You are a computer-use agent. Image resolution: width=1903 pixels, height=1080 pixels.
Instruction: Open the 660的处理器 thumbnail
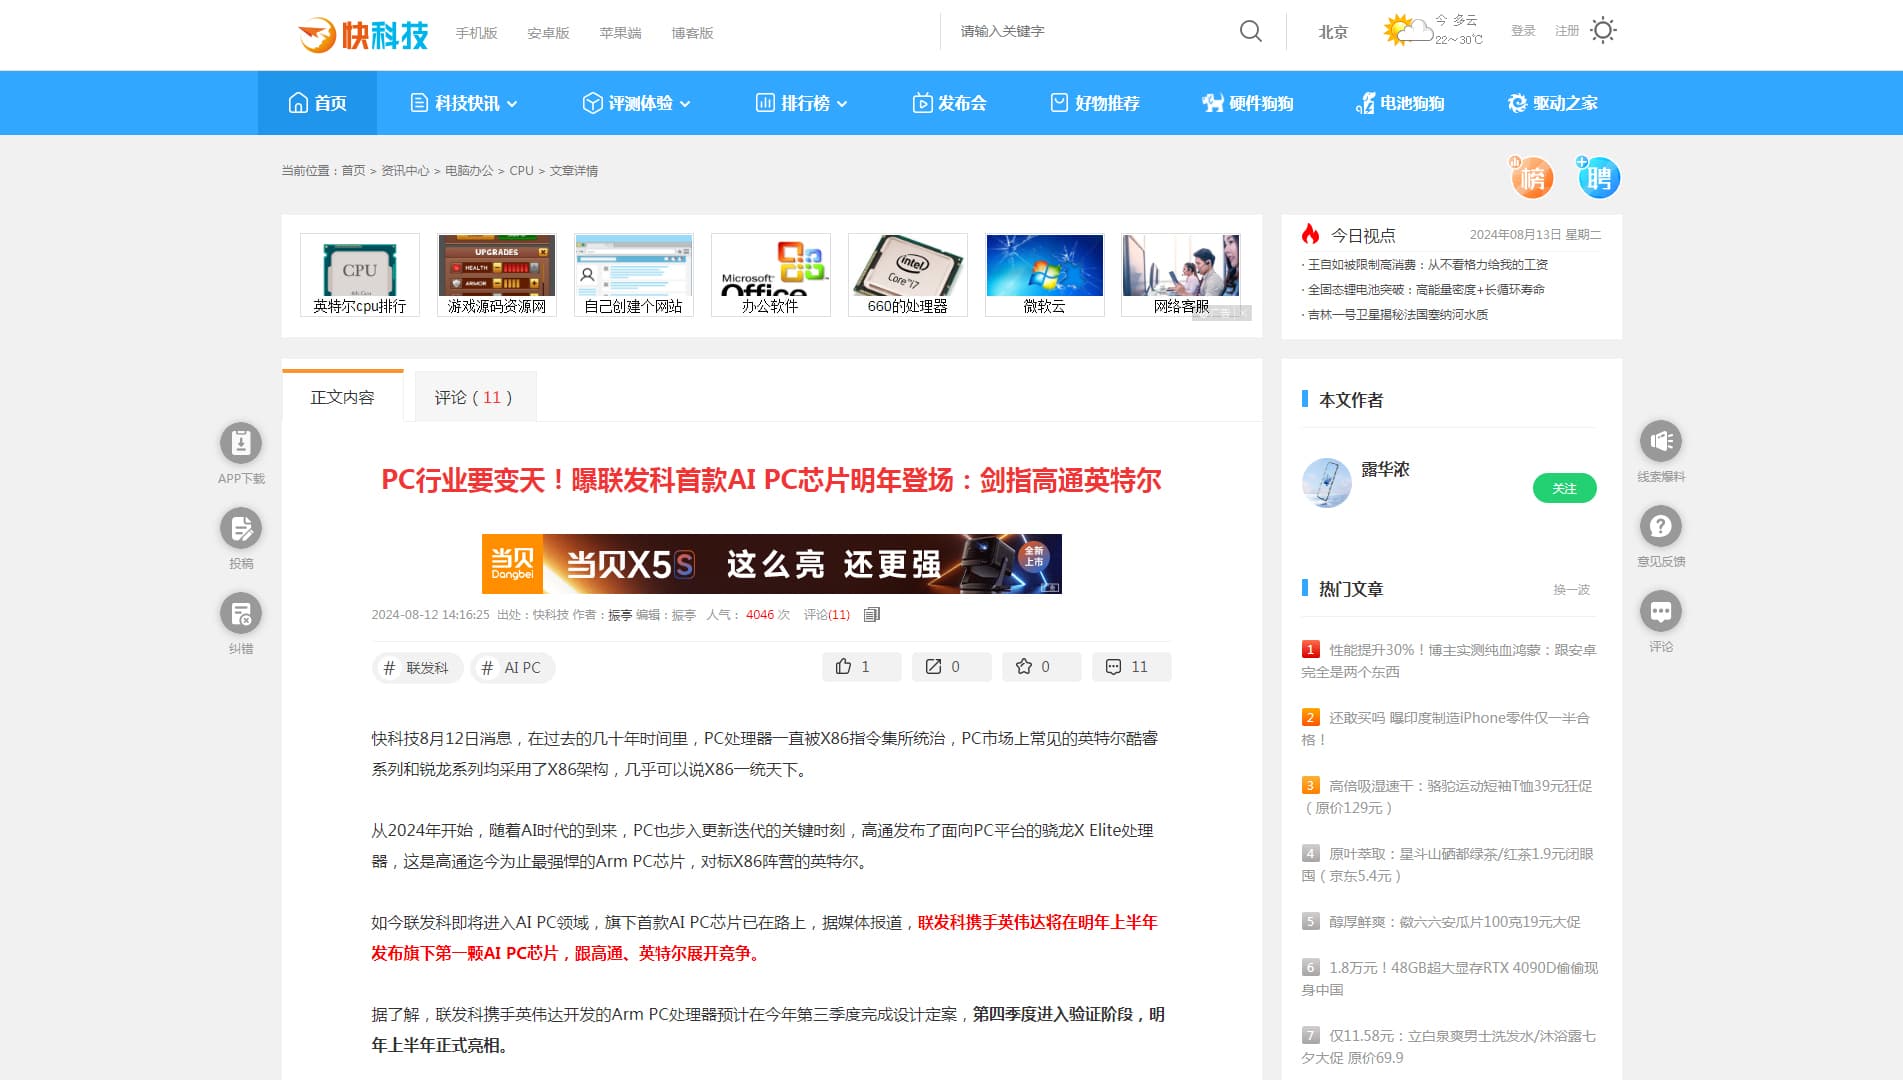tap(908, 275)
